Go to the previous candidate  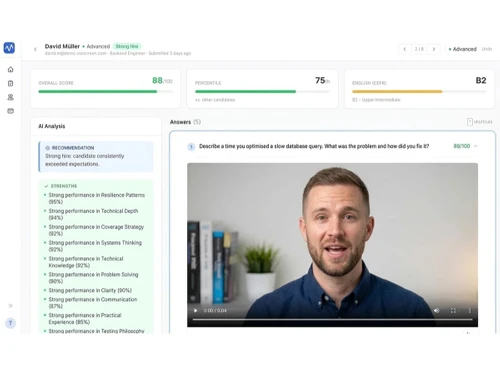tap(405, 49)
